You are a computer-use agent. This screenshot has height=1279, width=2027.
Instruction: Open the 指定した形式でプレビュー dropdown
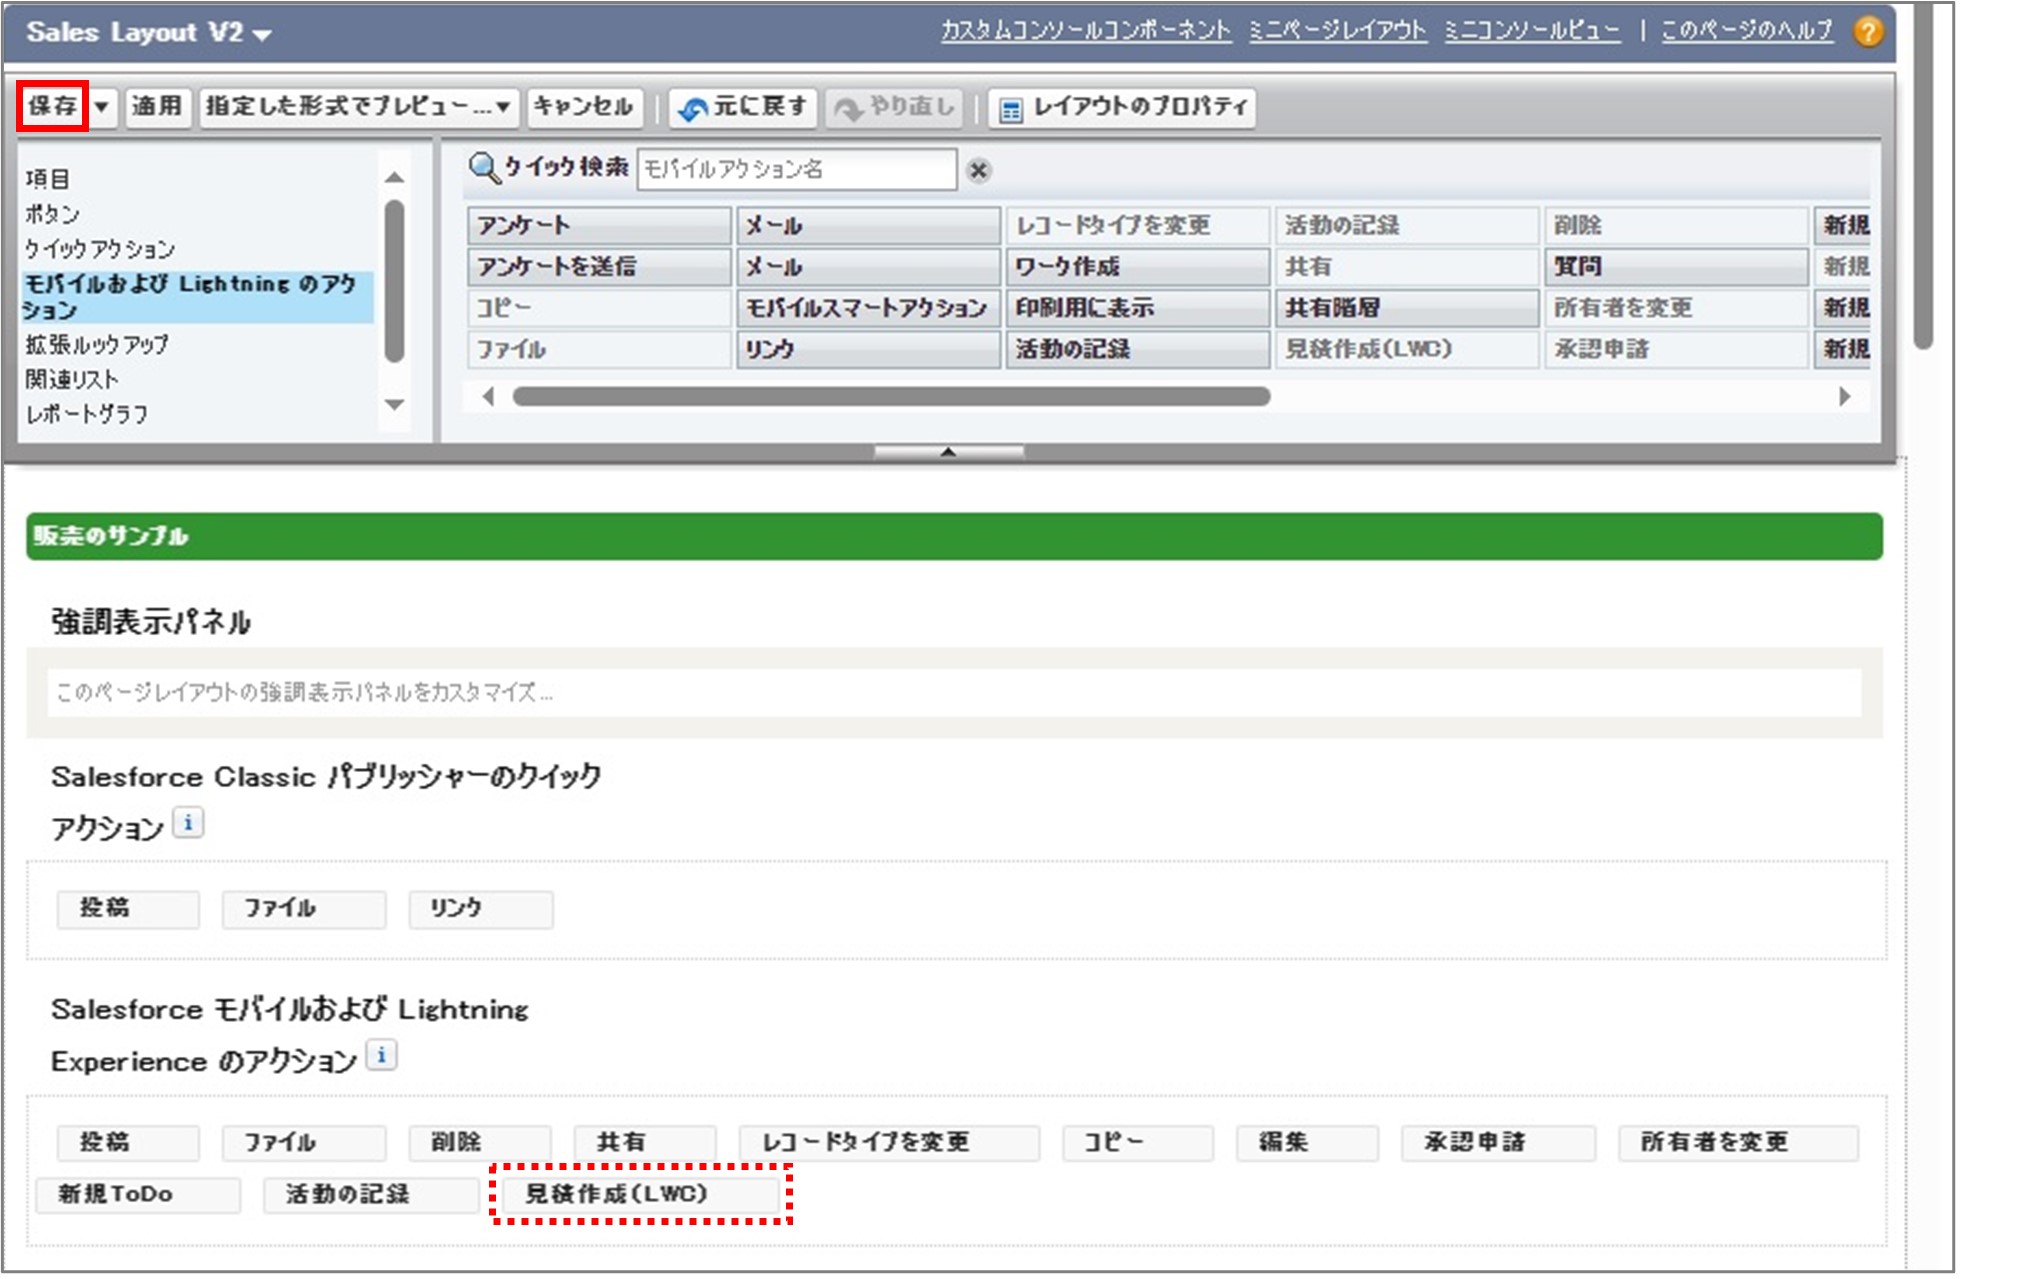(359, 106)
